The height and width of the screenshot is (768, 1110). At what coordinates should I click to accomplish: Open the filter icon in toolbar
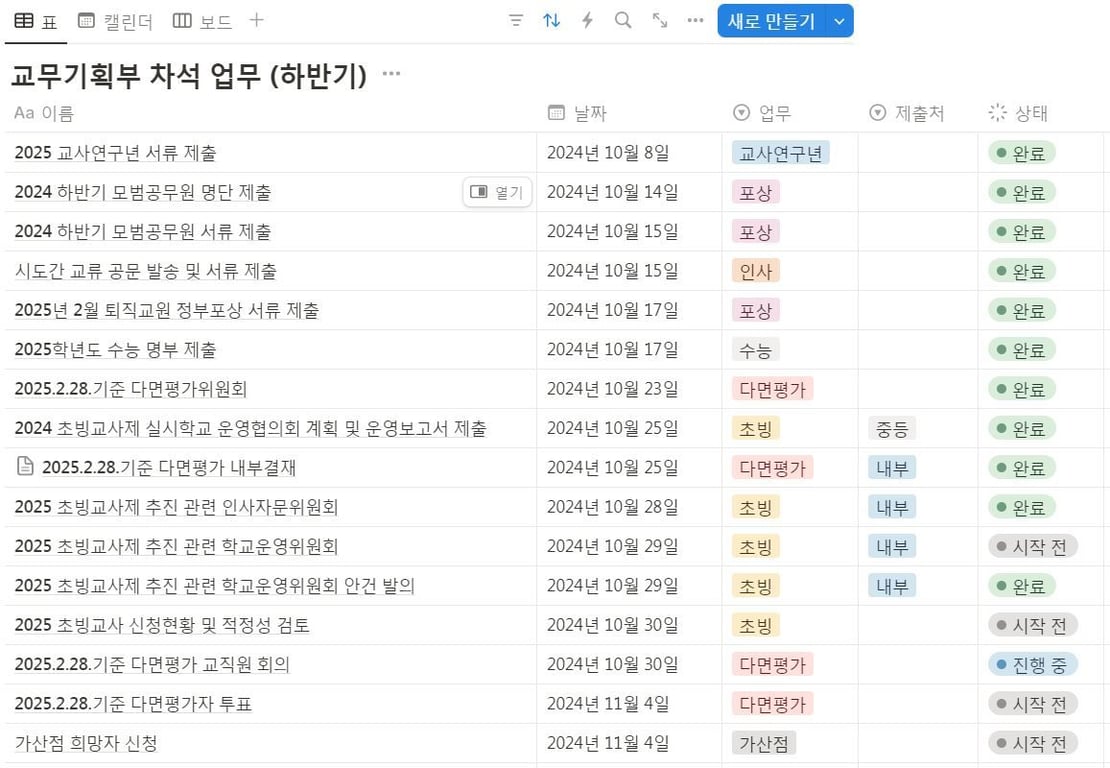tap(516, 21)
